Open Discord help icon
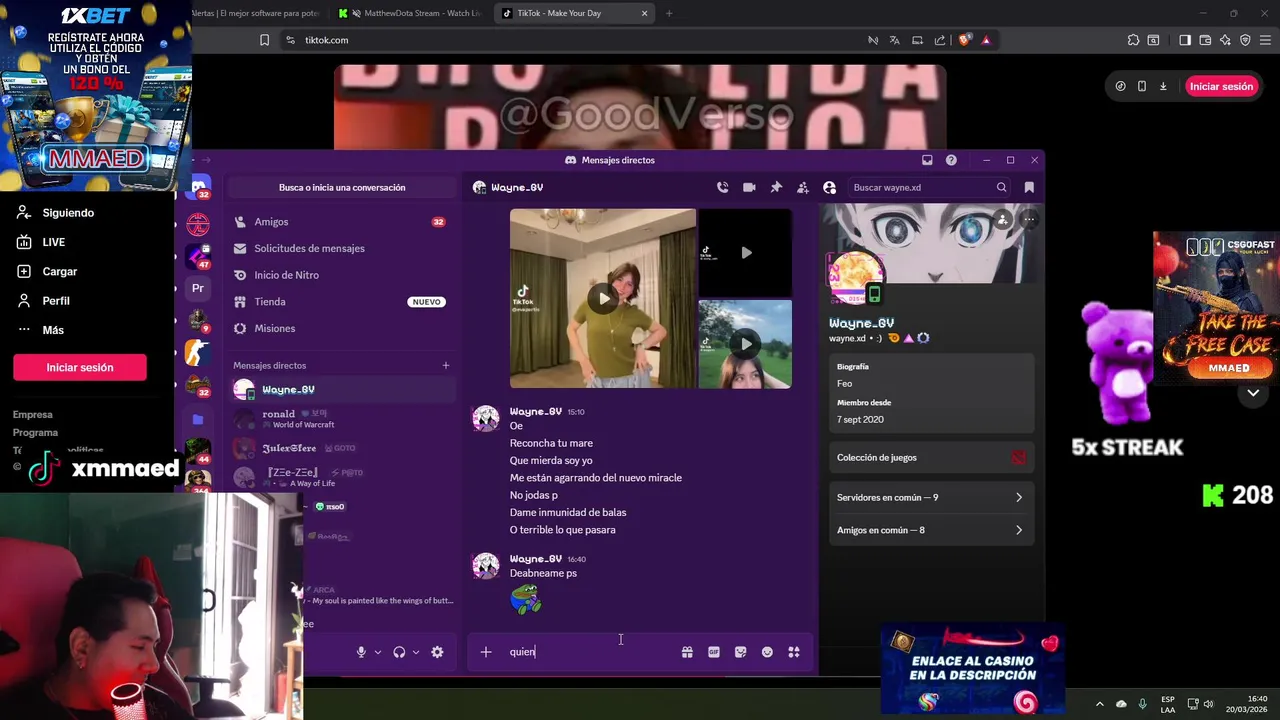The height and width of the screenshot is (720, 1280). [x=951, y=160]
